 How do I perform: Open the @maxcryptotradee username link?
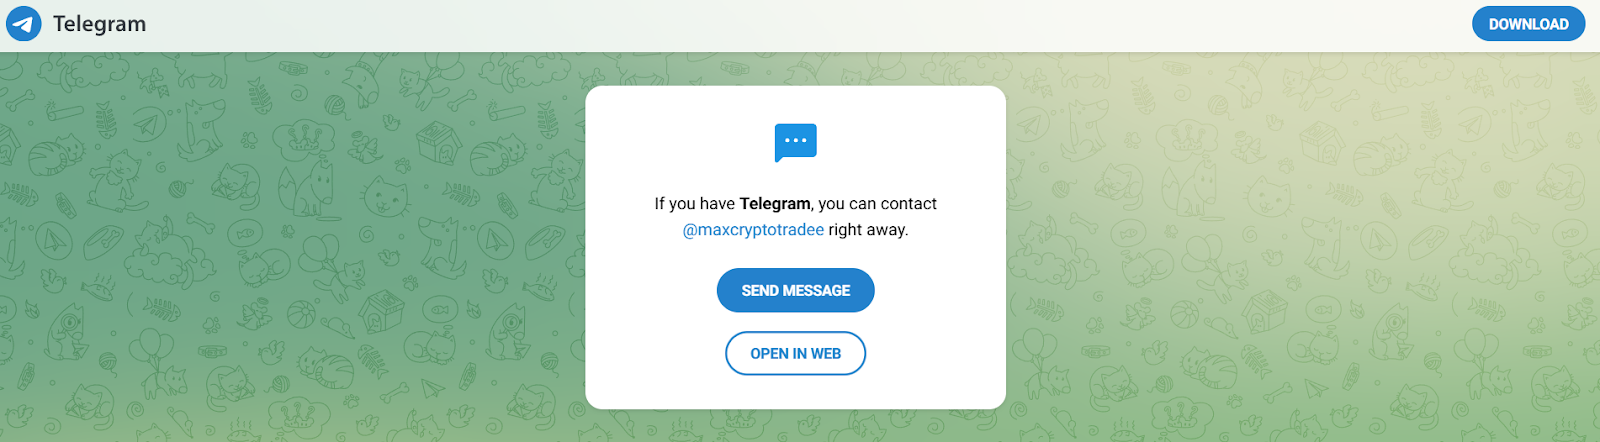click(753, 230)
